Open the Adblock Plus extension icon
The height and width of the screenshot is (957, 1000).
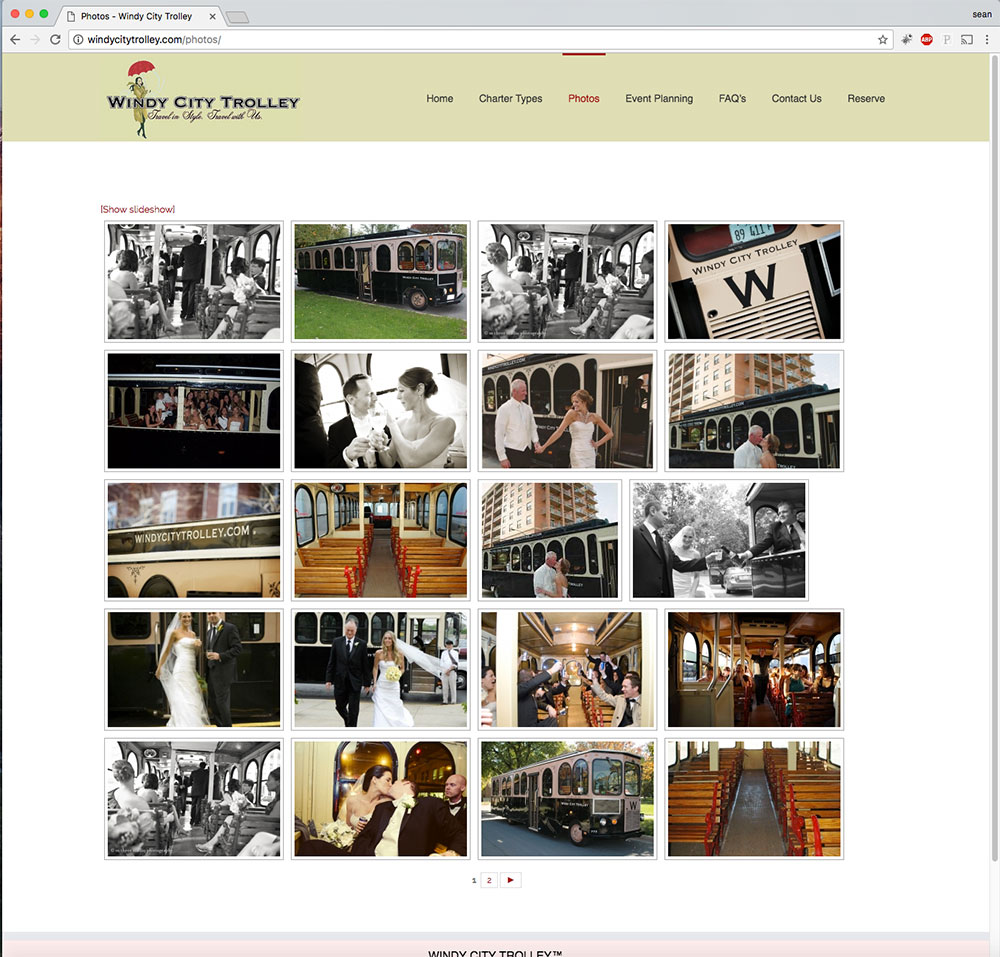pos(927,40)
